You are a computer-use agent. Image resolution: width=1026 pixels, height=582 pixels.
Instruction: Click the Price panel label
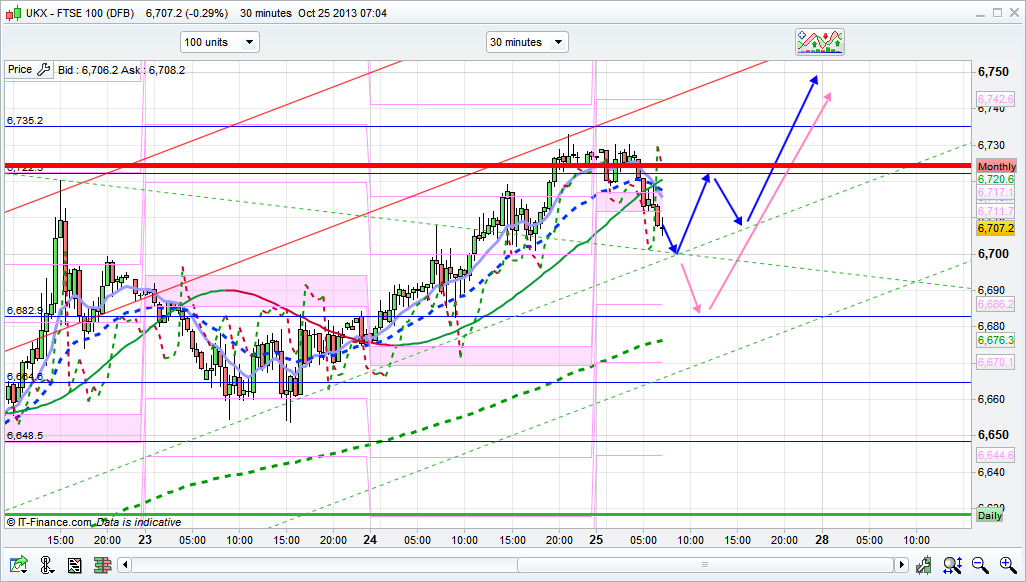tap(19, 70)
